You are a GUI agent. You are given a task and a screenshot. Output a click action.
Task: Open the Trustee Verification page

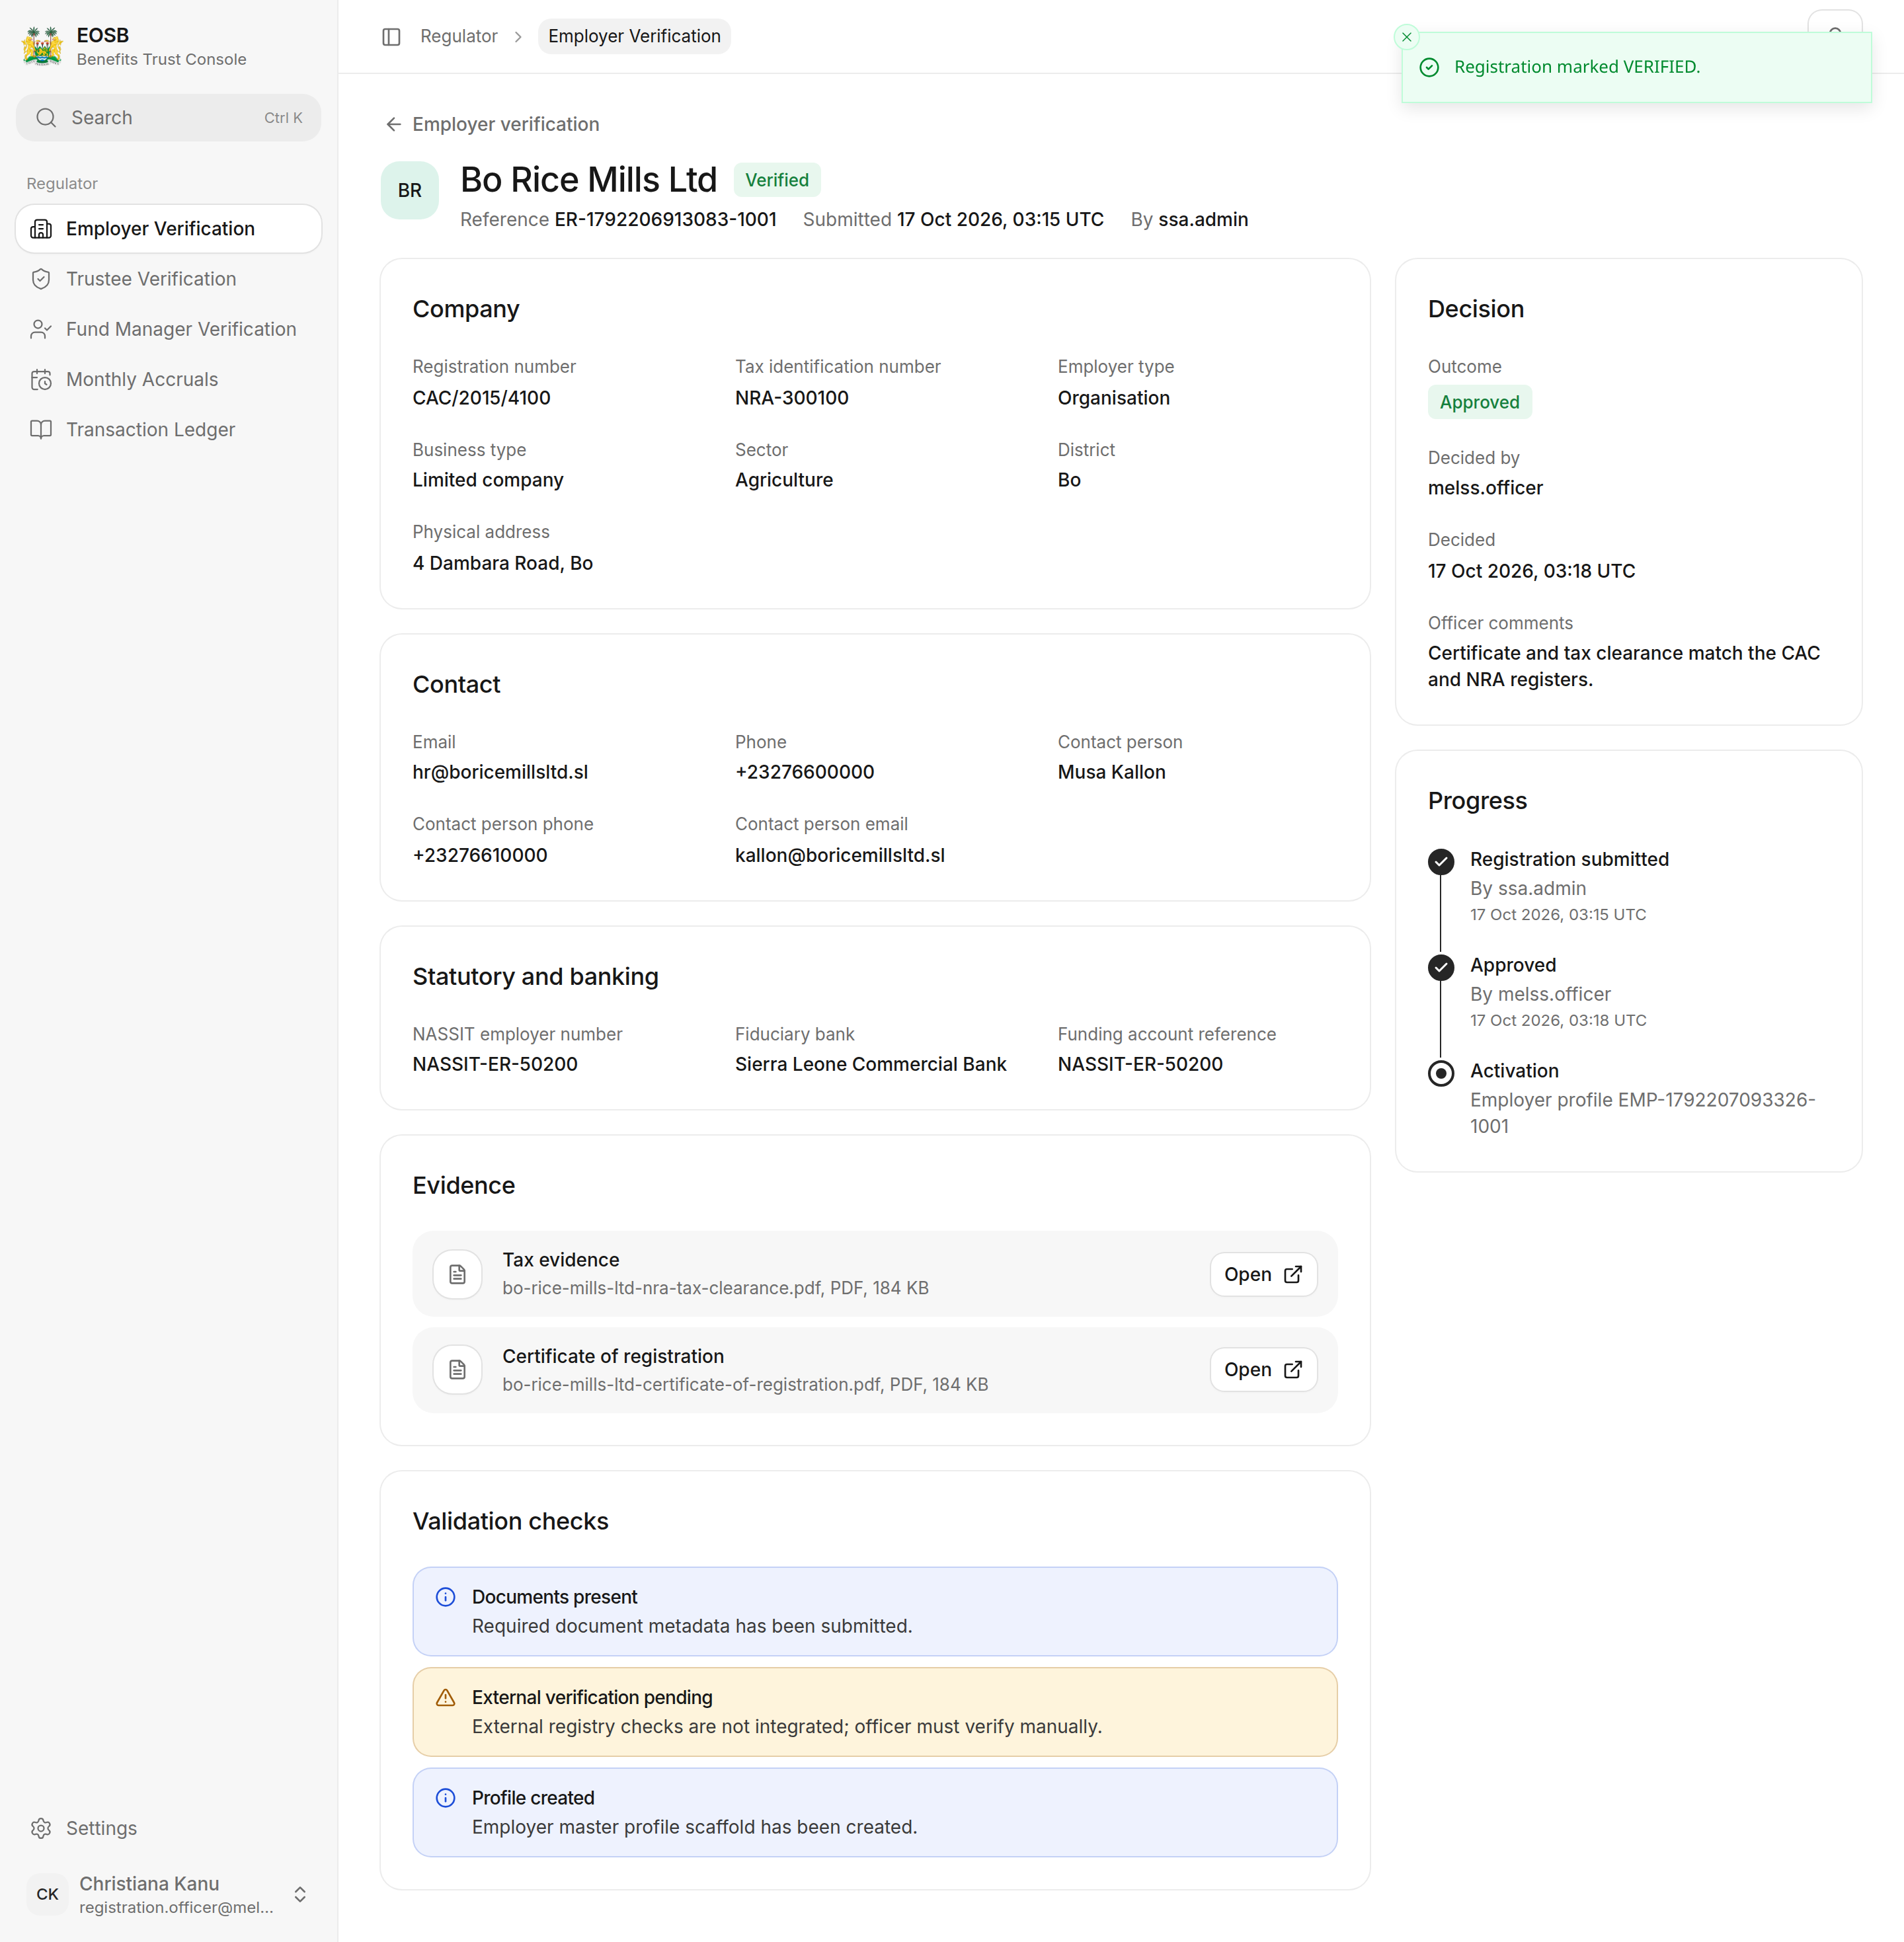(168, 279)
